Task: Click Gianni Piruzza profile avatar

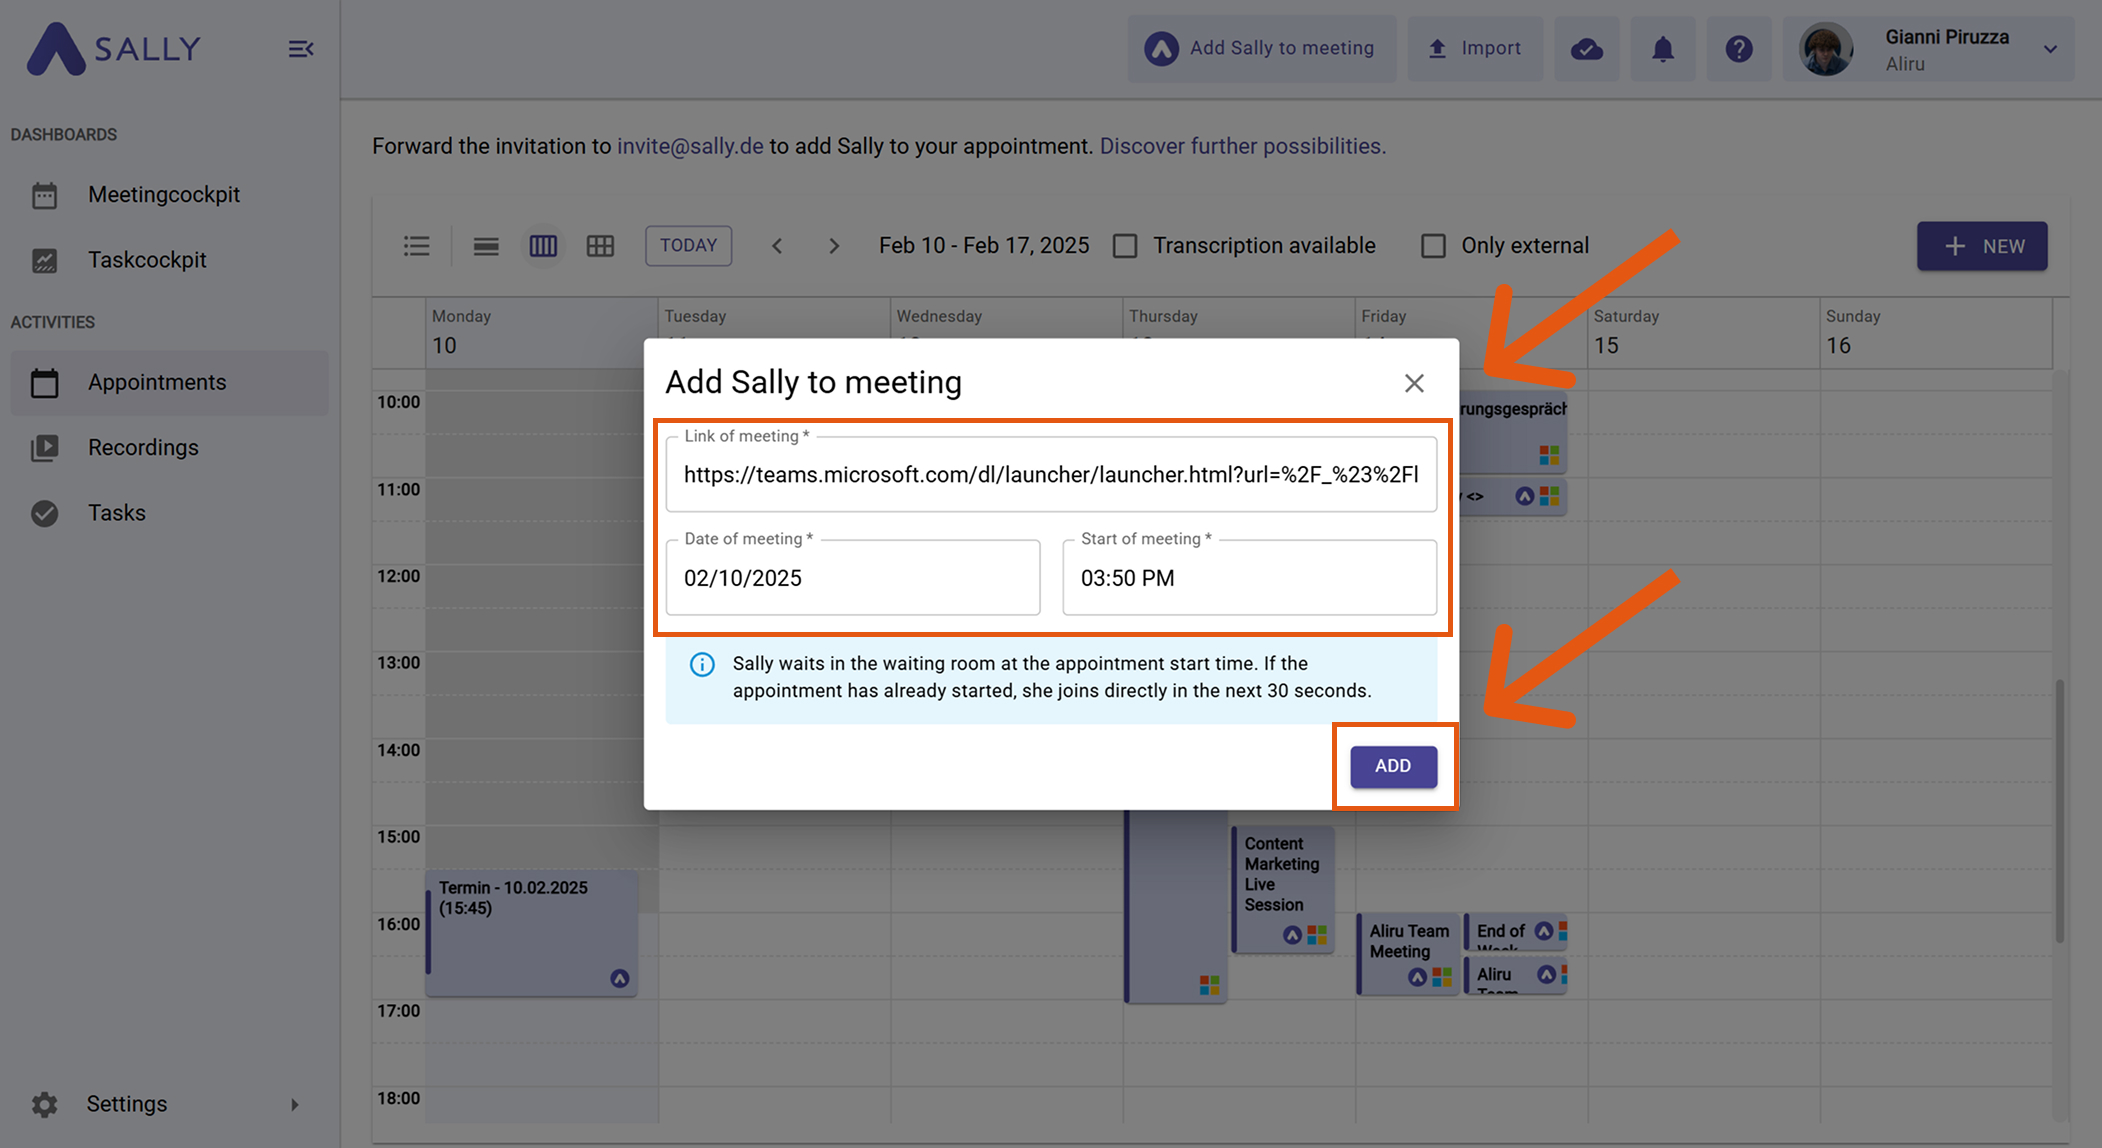Action: pos(1826,49)
